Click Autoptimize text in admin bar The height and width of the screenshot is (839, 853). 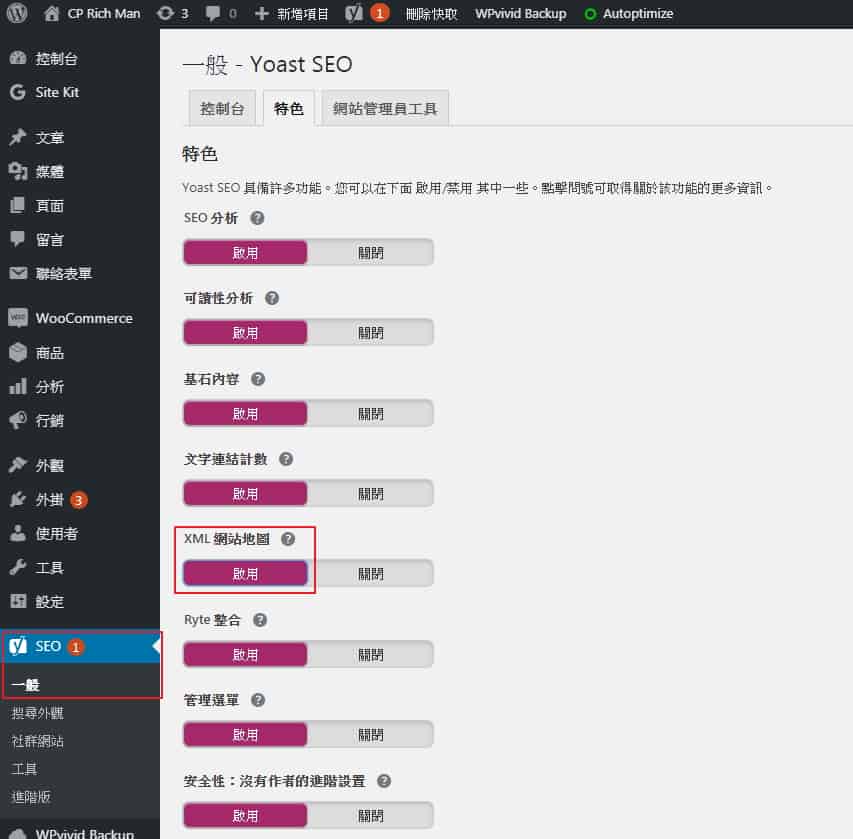click(x=638, y=14)
